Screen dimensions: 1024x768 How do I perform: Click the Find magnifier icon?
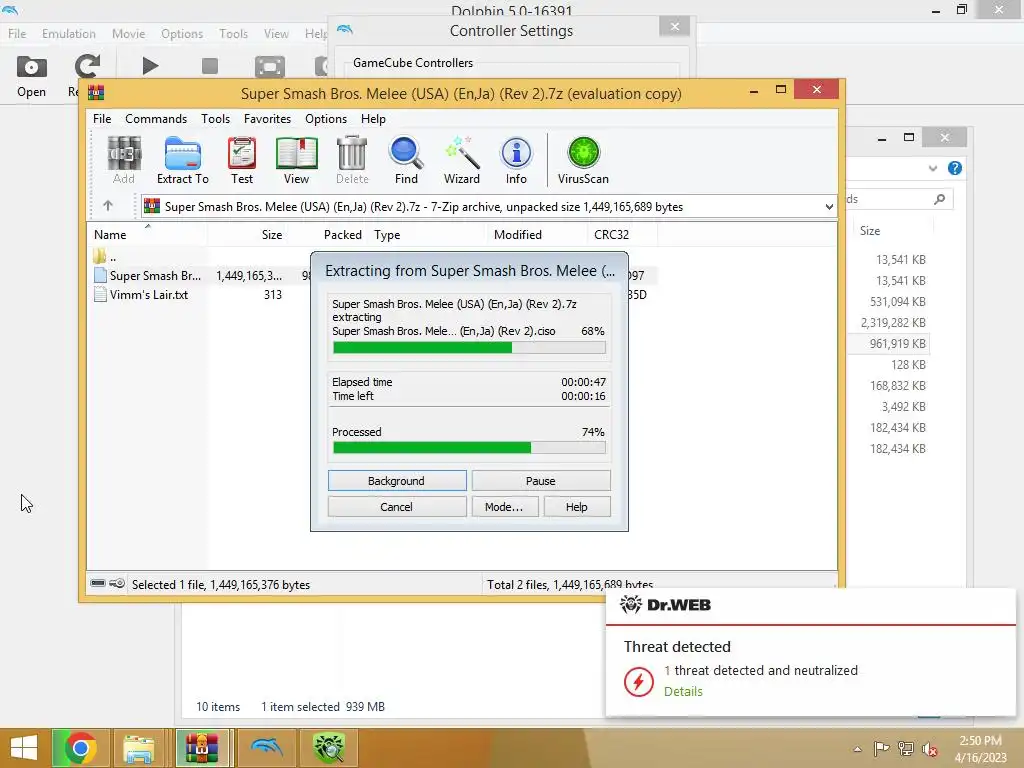click(x=406, y=160)
